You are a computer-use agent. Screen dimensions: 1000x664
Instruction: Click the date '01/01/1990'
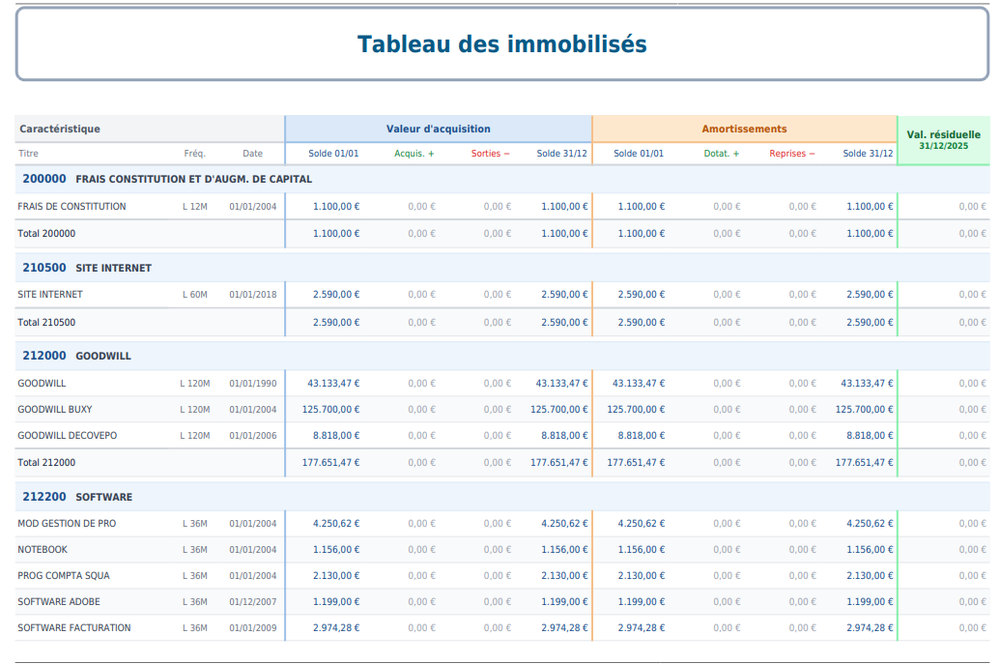253,383
